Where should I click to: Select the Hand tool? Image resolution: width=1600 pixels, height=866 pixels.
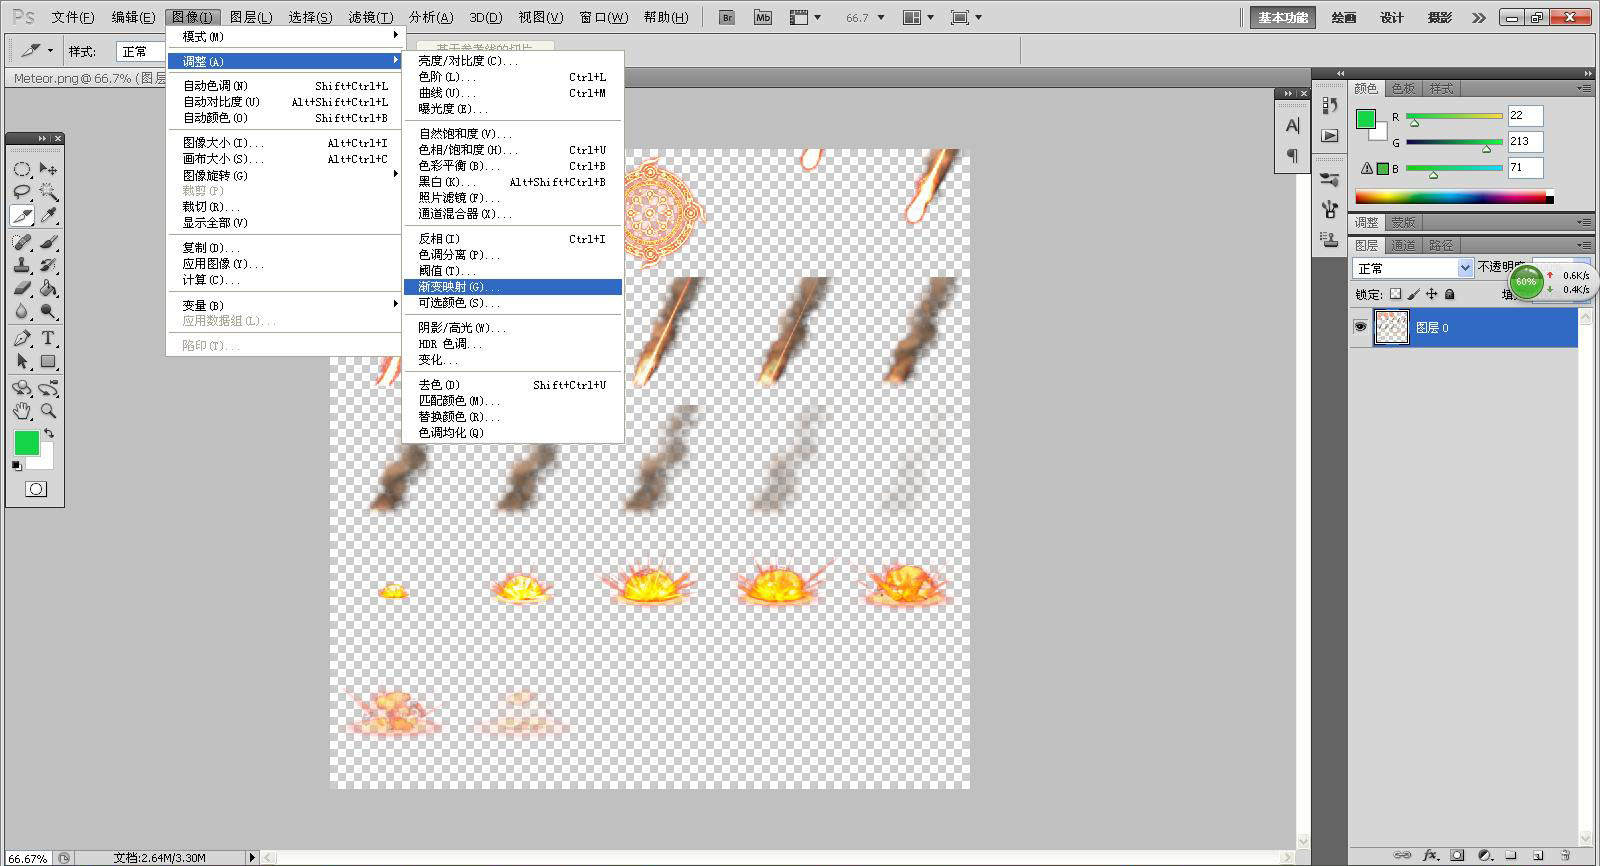(x=22, y=411)
